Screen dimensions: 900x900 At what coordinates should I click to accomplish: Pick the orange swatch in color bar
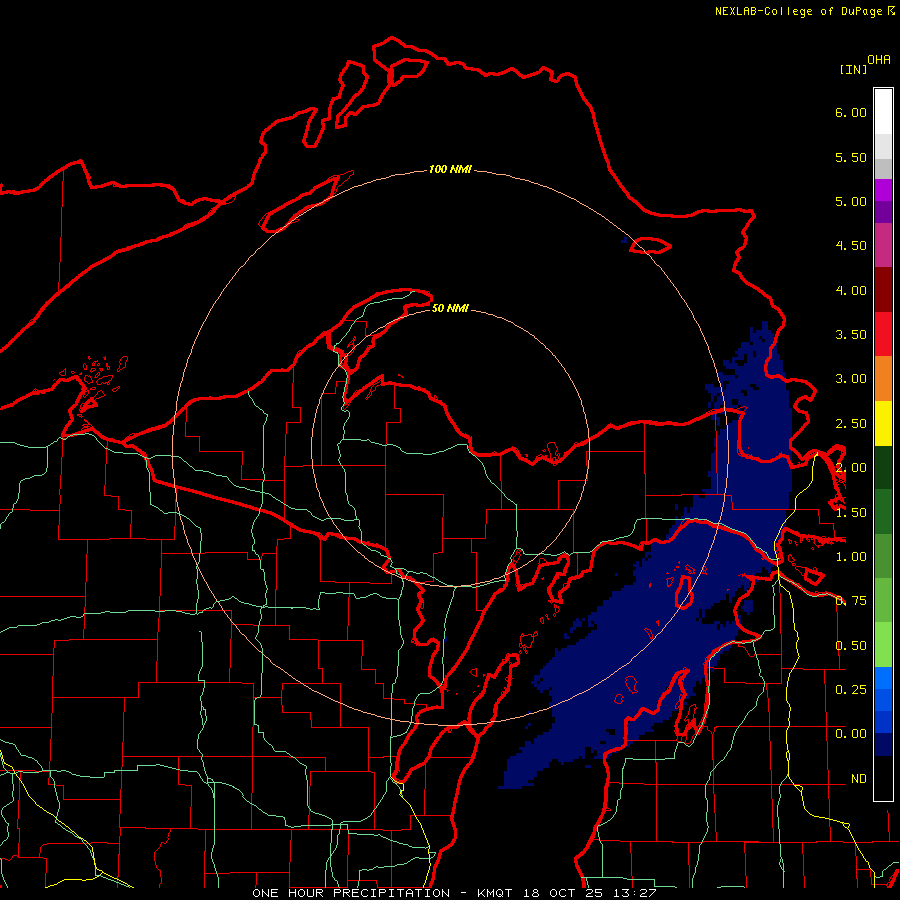click(x=883, y=379)
